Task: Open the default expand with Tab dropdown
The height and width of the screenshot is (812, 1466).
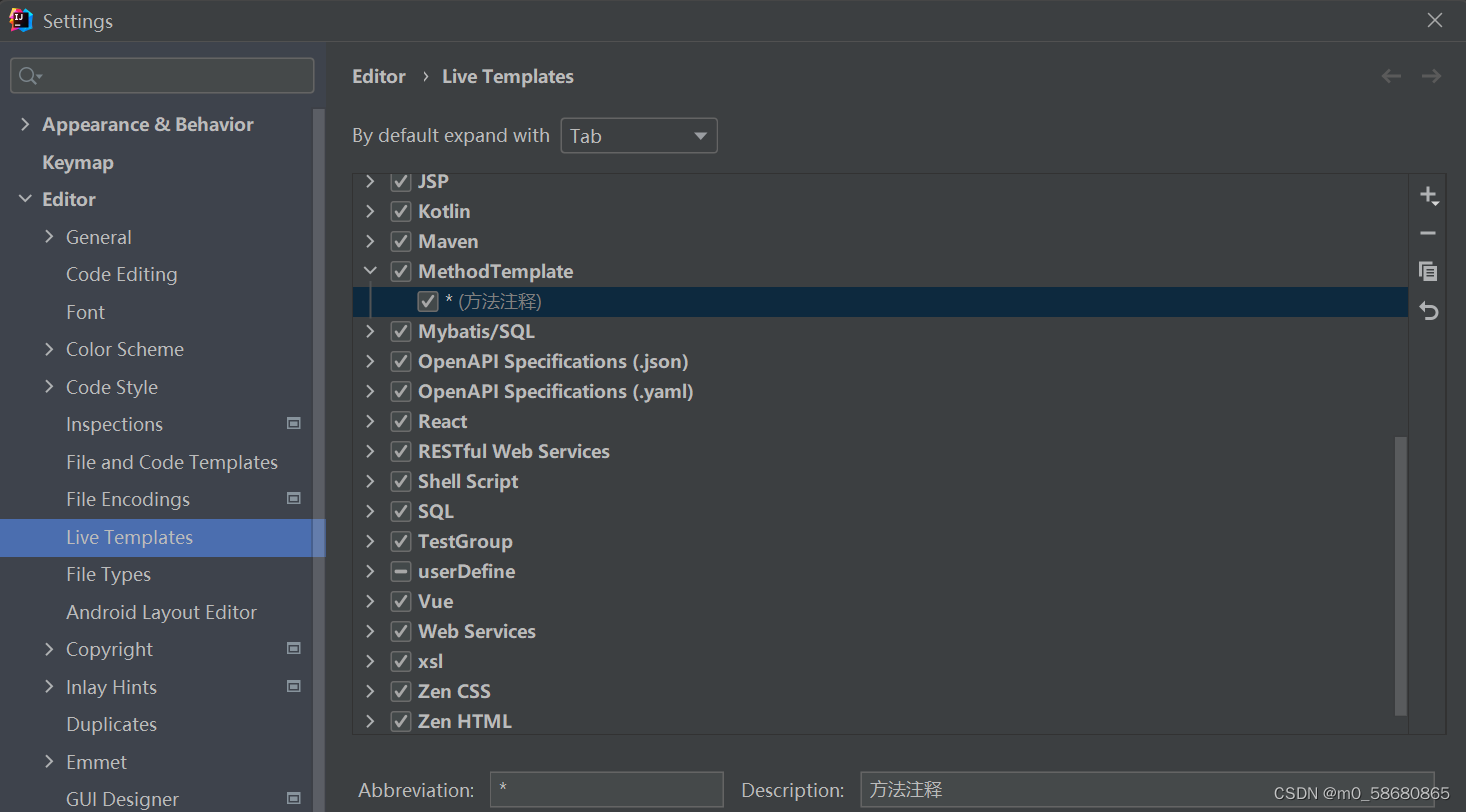Action: coord(639,136)
